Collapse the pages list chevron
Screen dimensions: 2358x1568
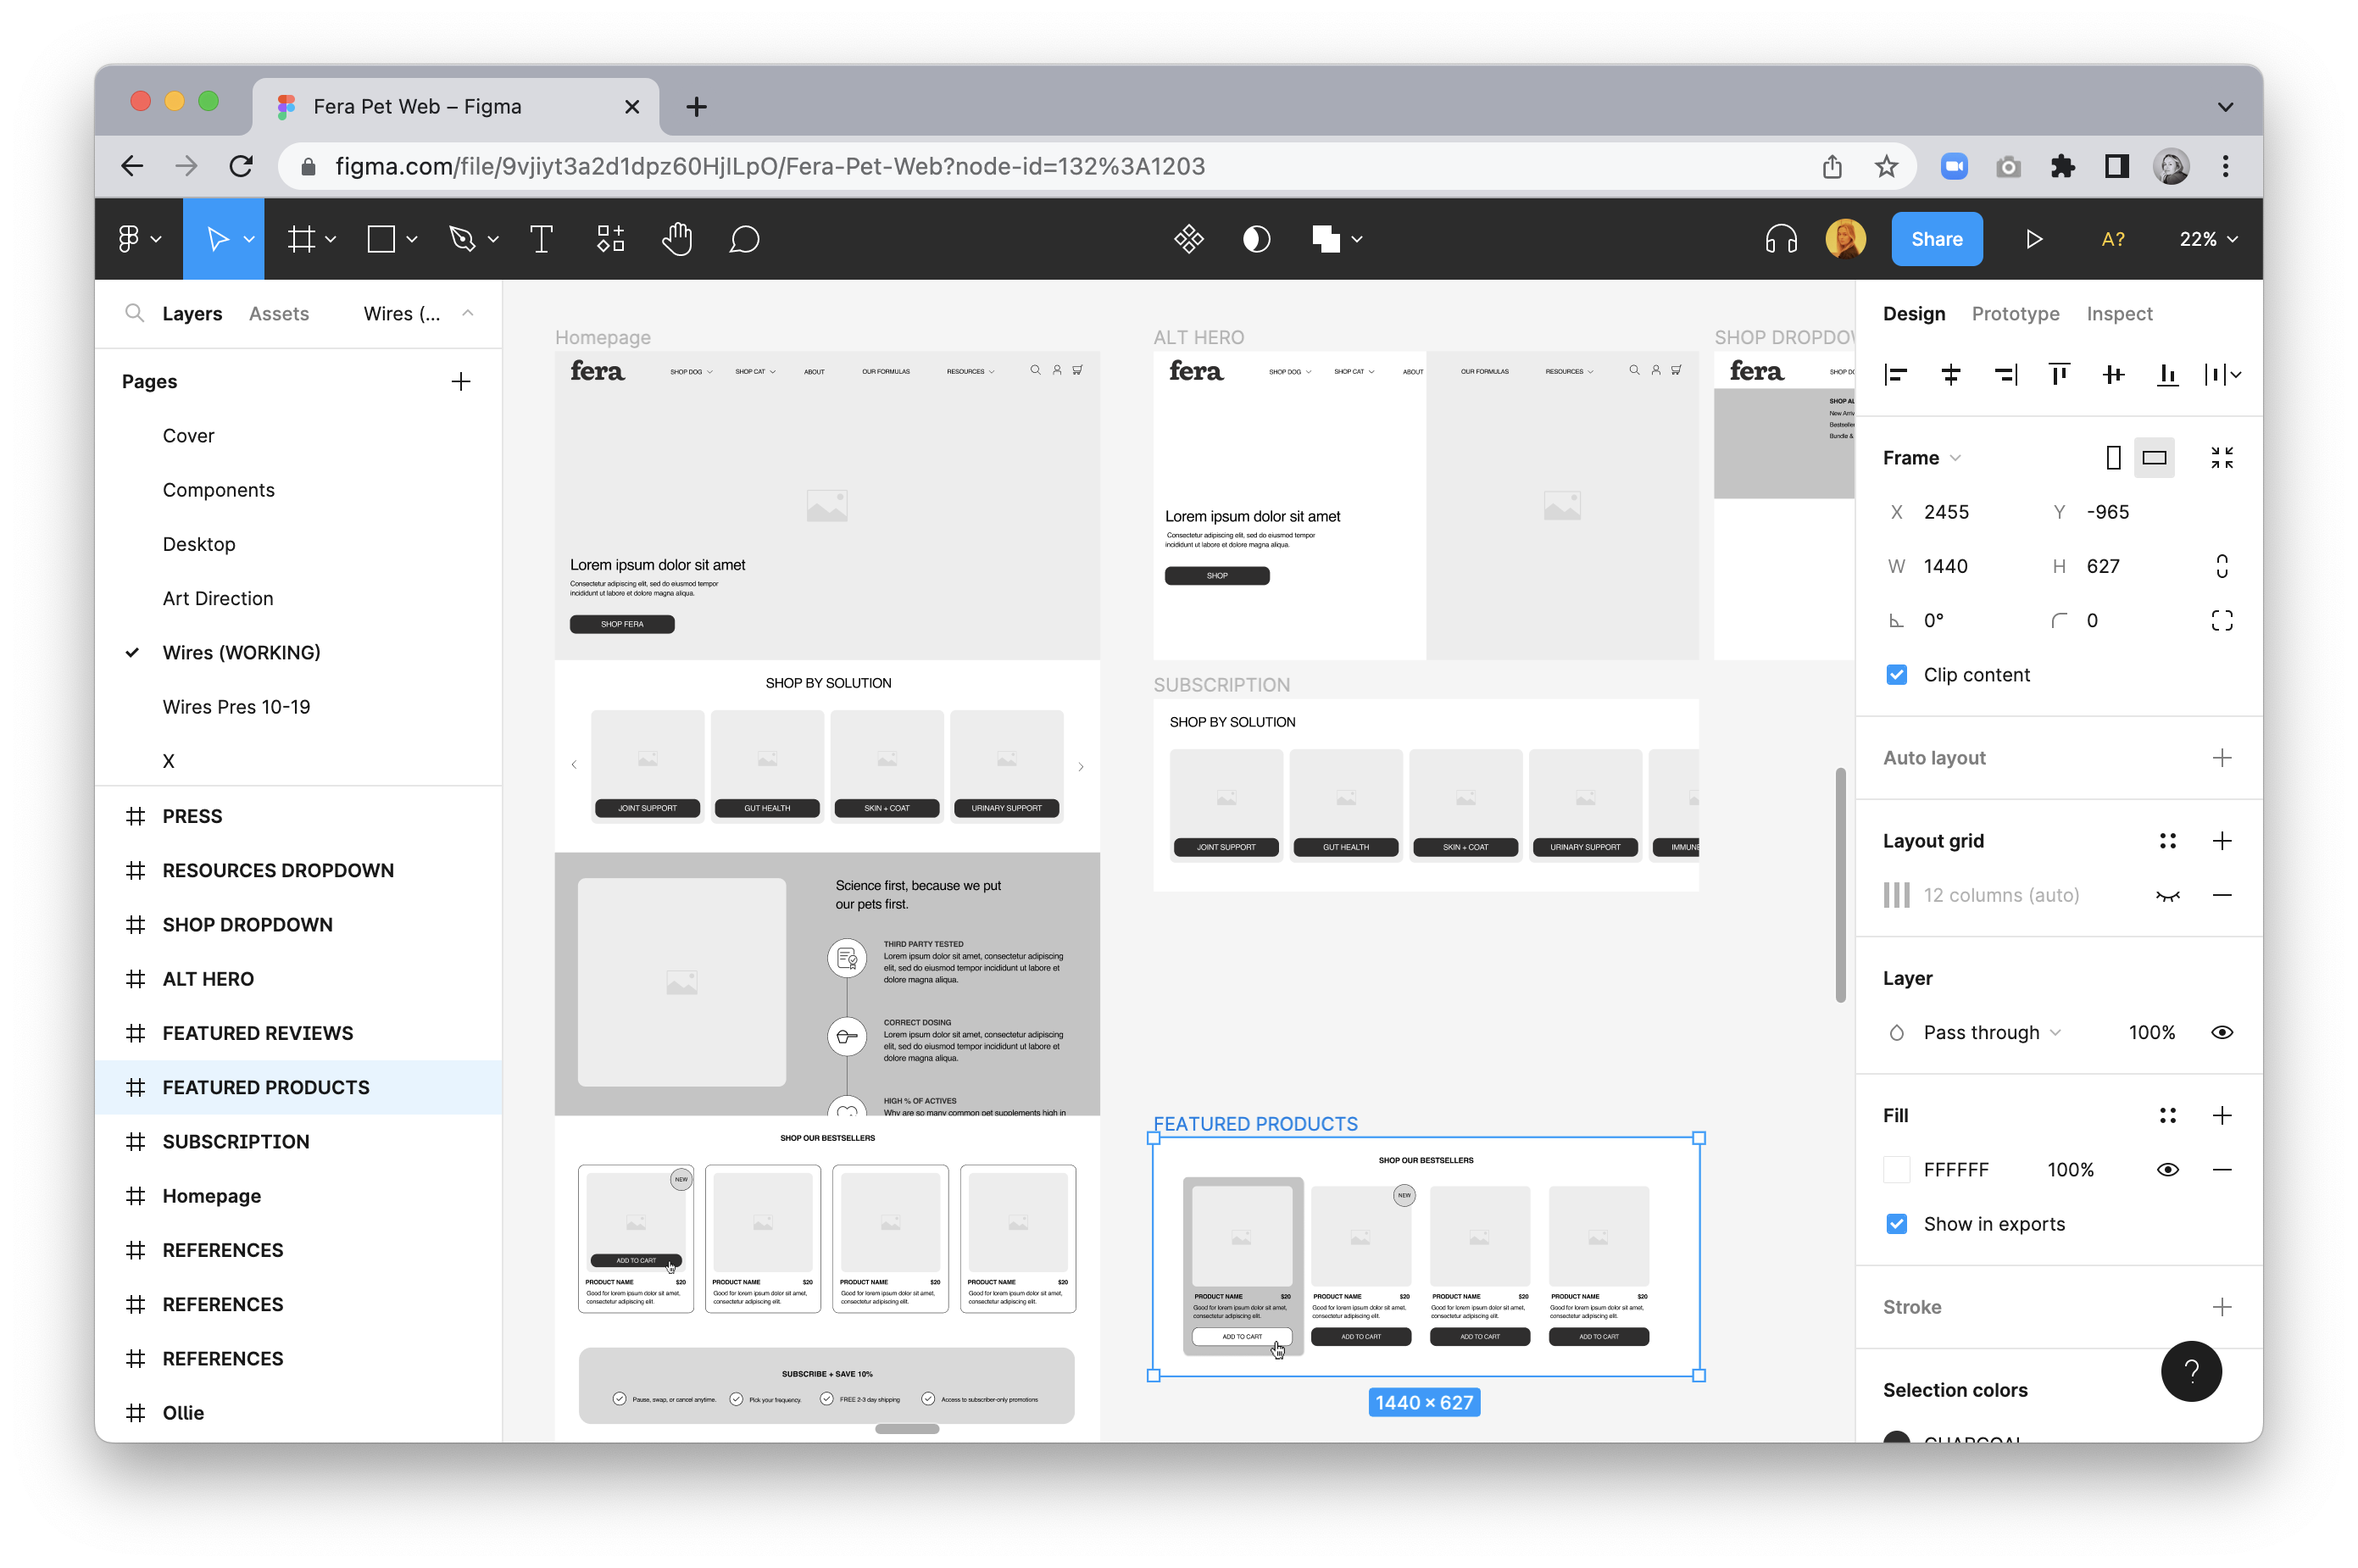(x=467, y=313)
